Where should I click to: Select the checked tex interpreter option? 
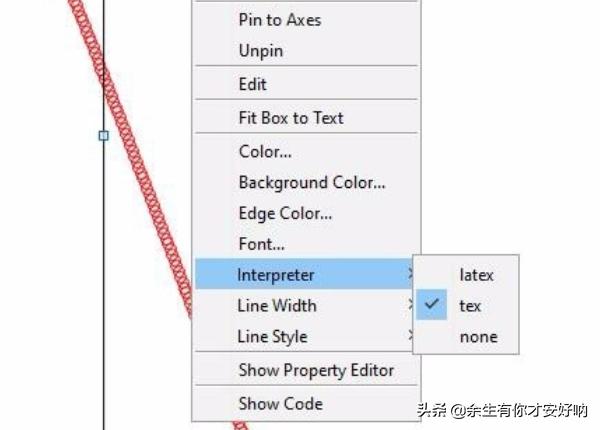(470, 306)
